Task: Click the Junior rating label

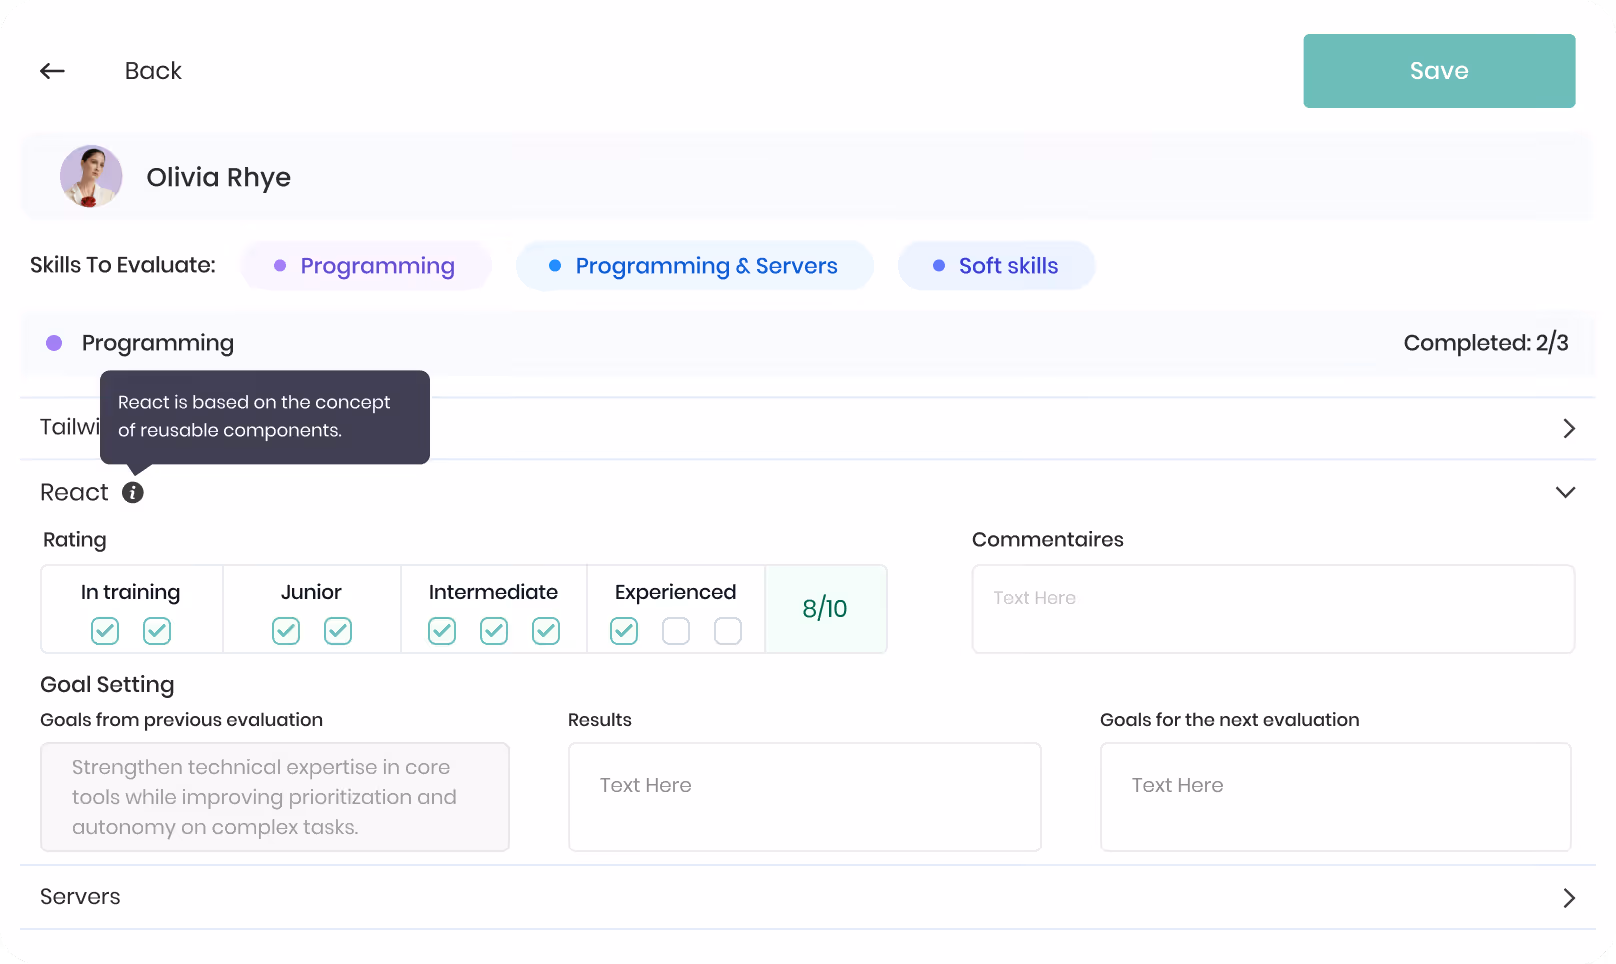Action: (311, 592)
